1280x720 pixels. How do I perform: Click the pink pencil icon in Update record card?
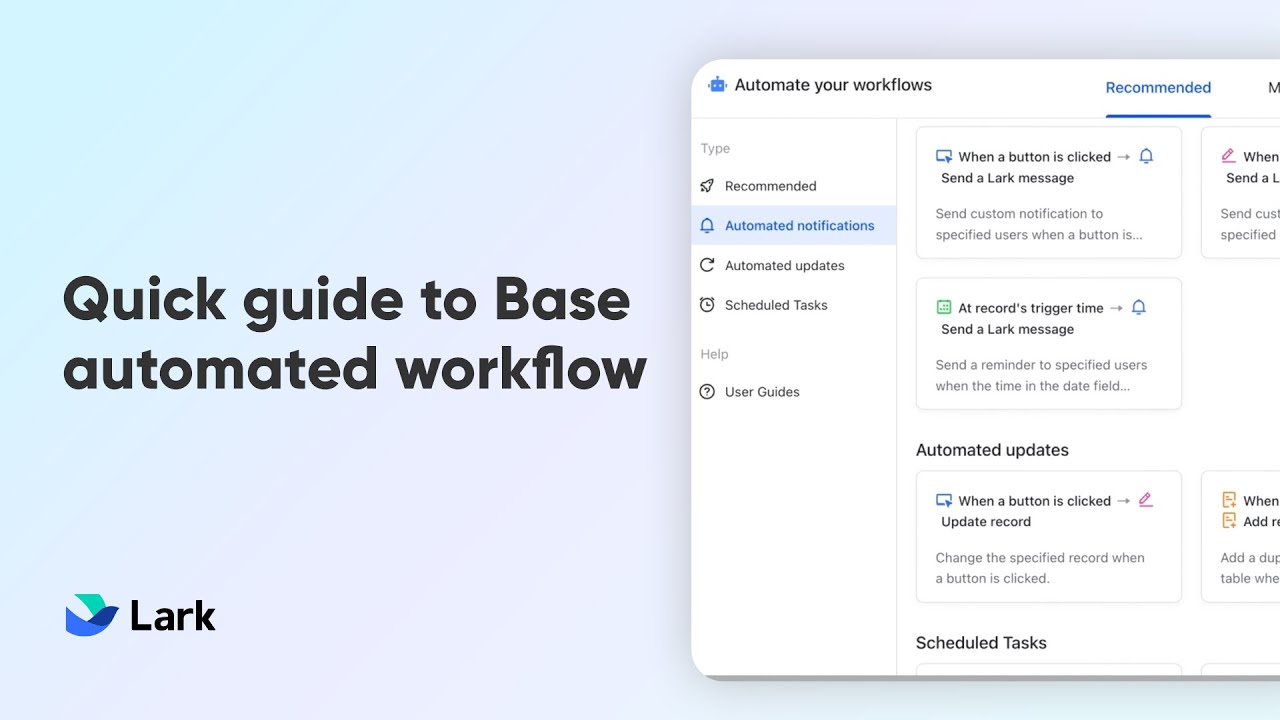click(x=1146, y=500)
